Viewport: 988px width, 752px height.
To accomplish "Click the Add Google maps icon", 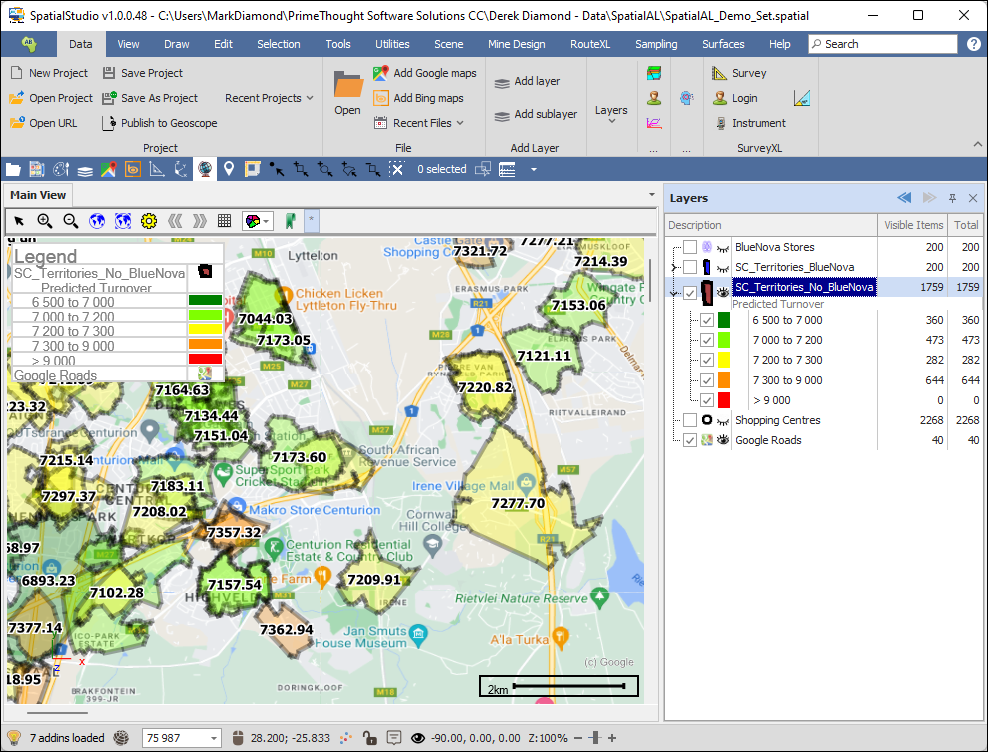I will click(x=380, y=73).
